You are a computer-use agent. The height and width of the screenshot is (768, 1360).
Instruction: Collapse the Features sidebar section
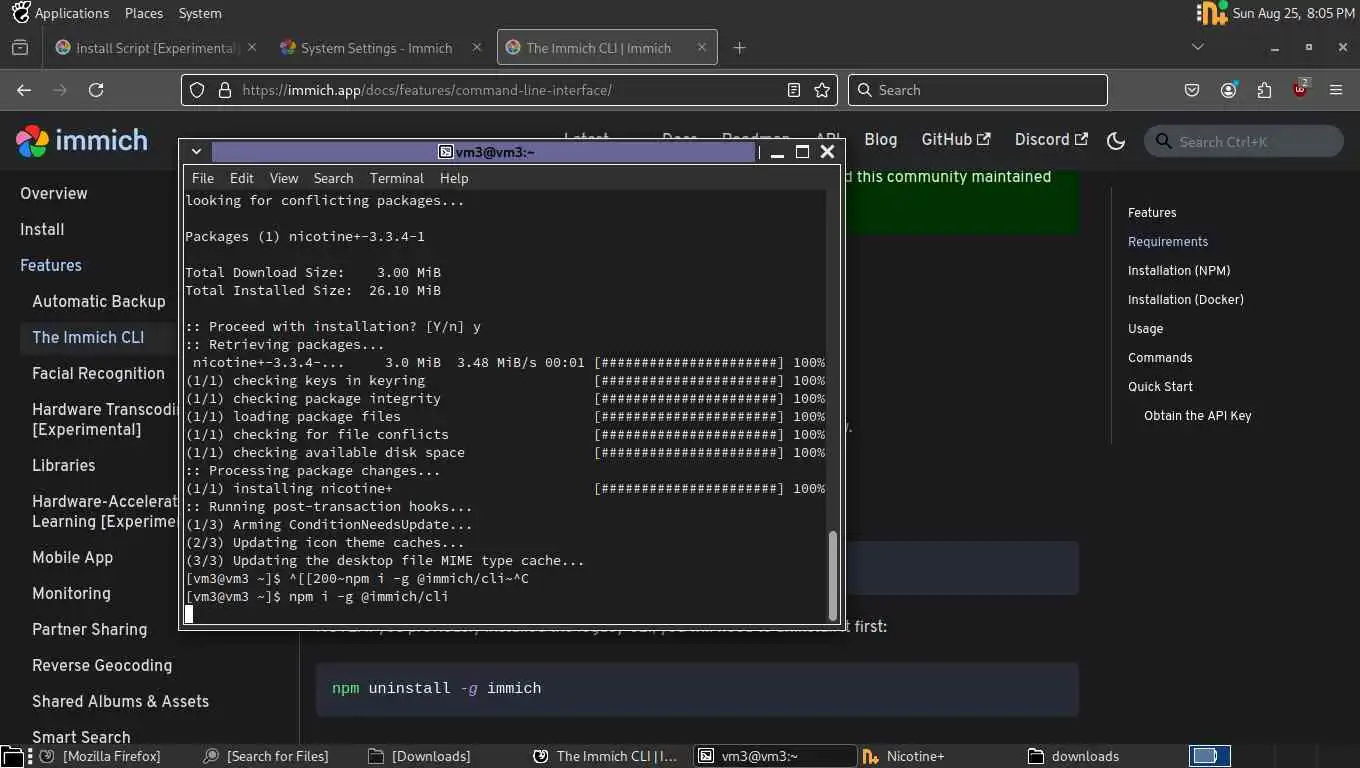point(51,265)
